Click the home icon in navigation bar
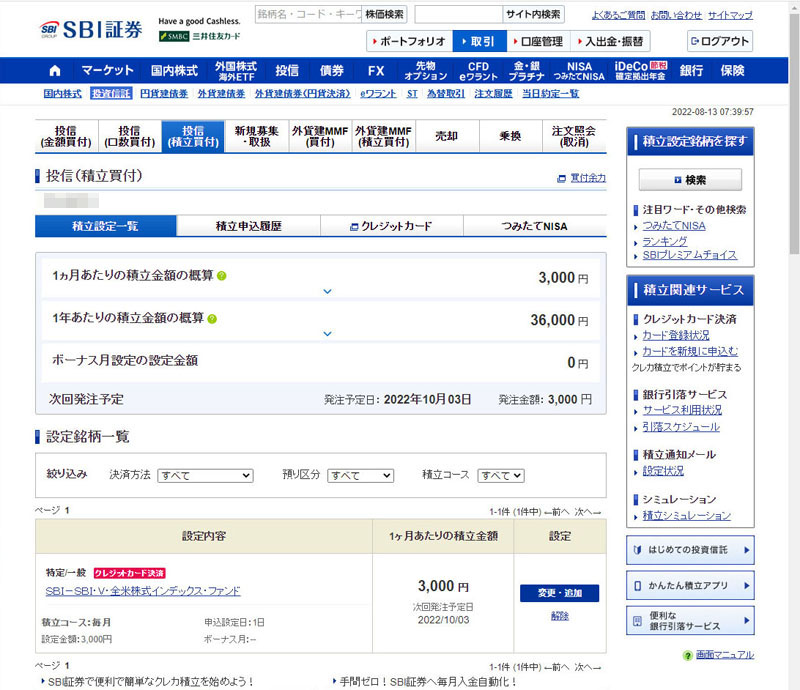800x690 pixels. point(54,71)
